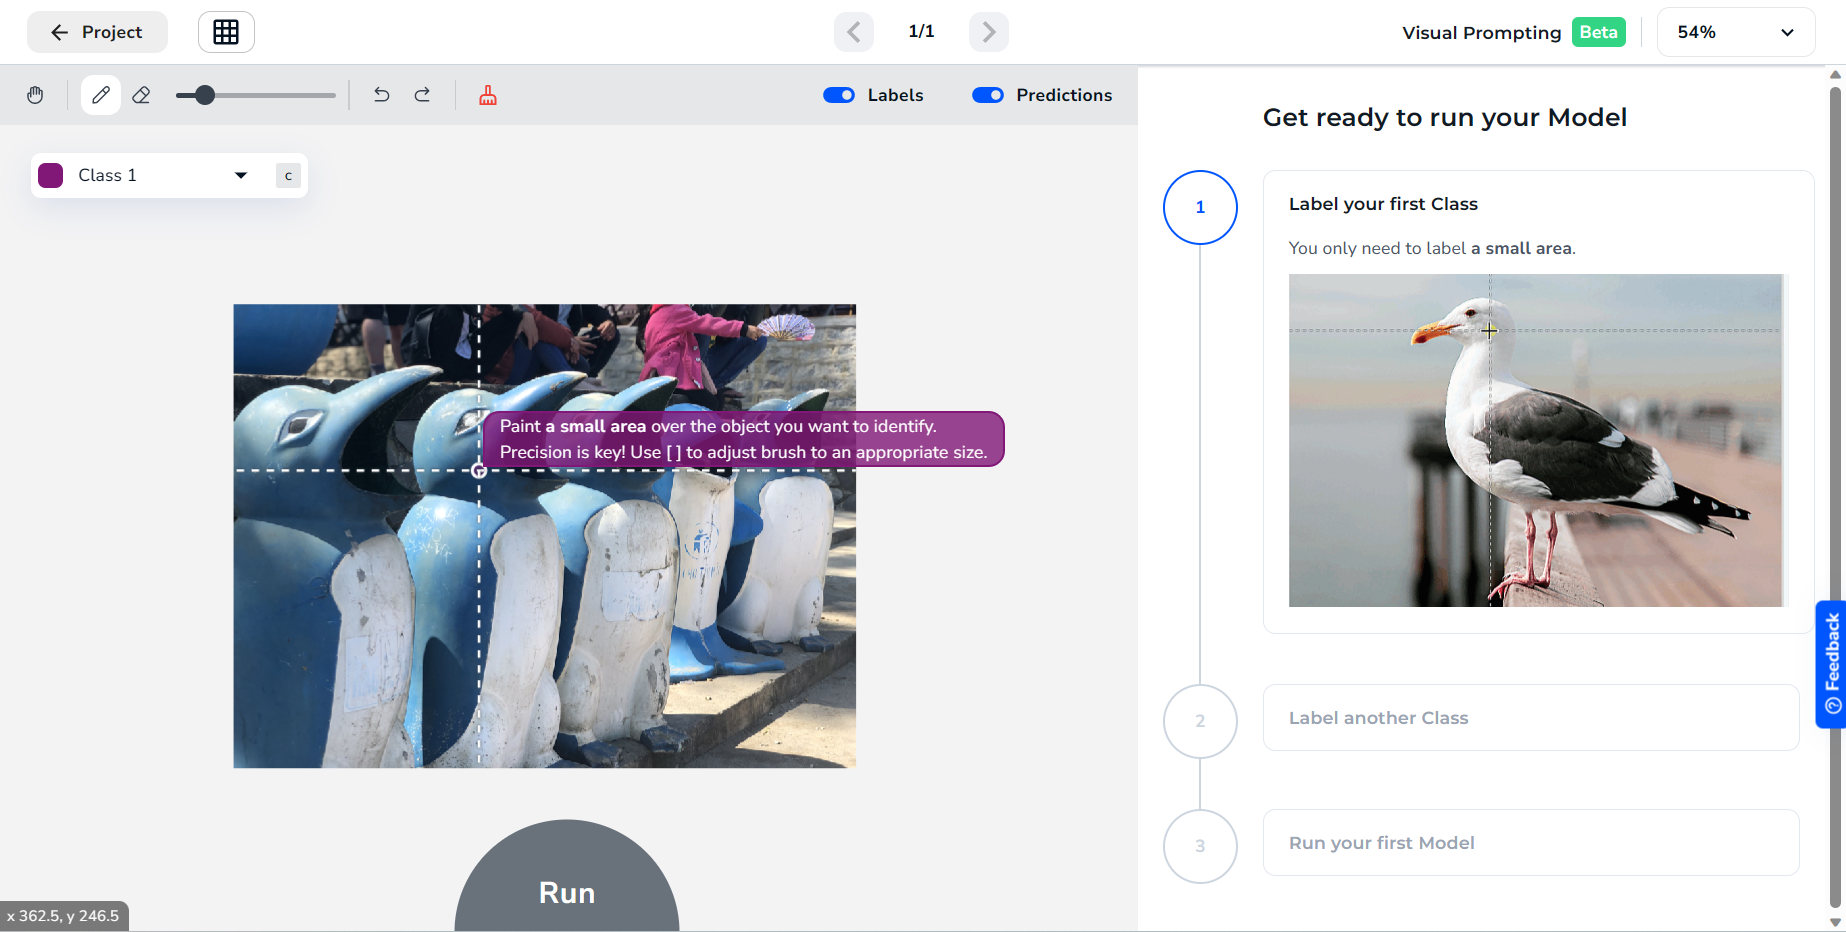This screenshot has width=1846, height=932.
Task: Open the 54% zoom dropdown
Action: coord(1736,32)
